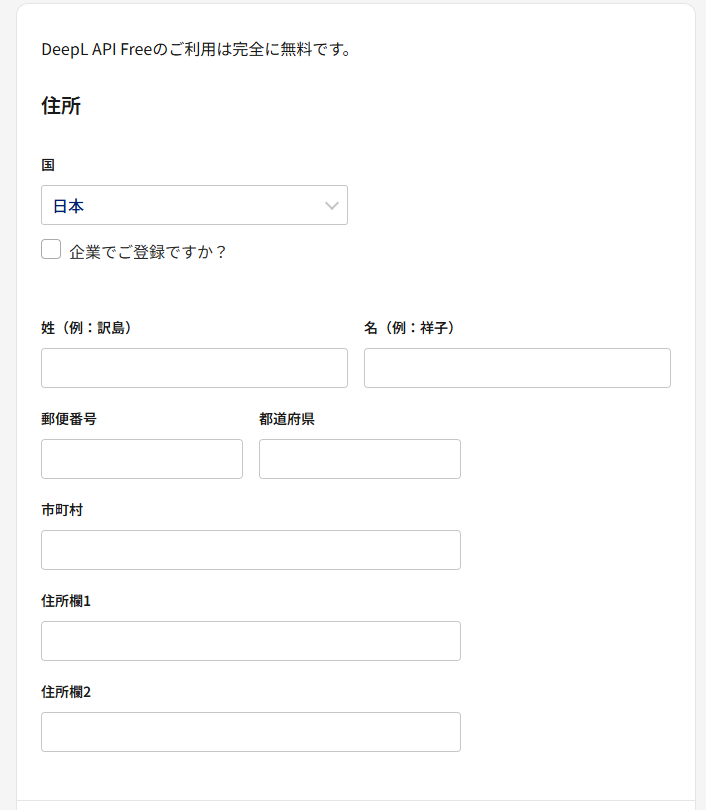Click into the 郵便番号 postal code field
The image size is (706, 810).
pos(142,459)
